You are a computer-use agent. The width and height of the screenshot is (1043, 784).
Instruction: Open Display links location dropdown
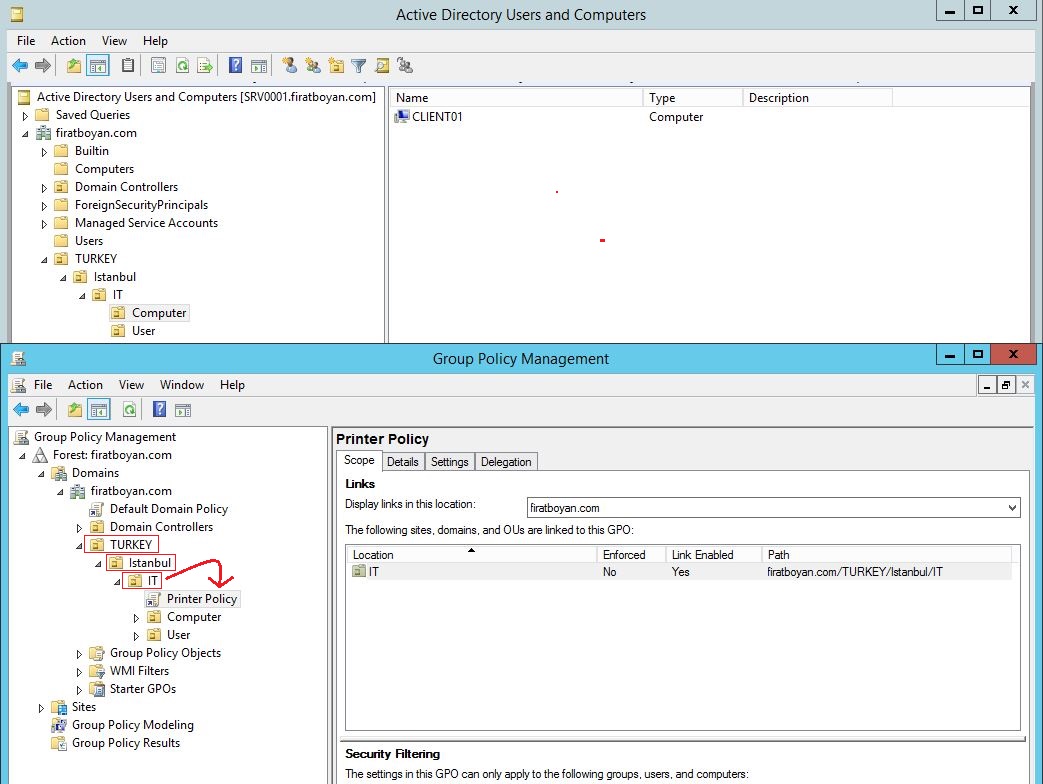click(1012, 508)
